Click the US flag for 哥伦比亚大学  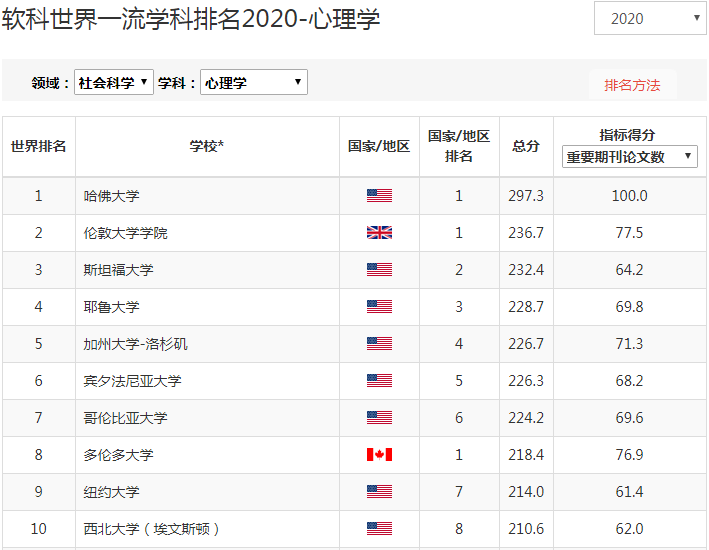[379, 417]
